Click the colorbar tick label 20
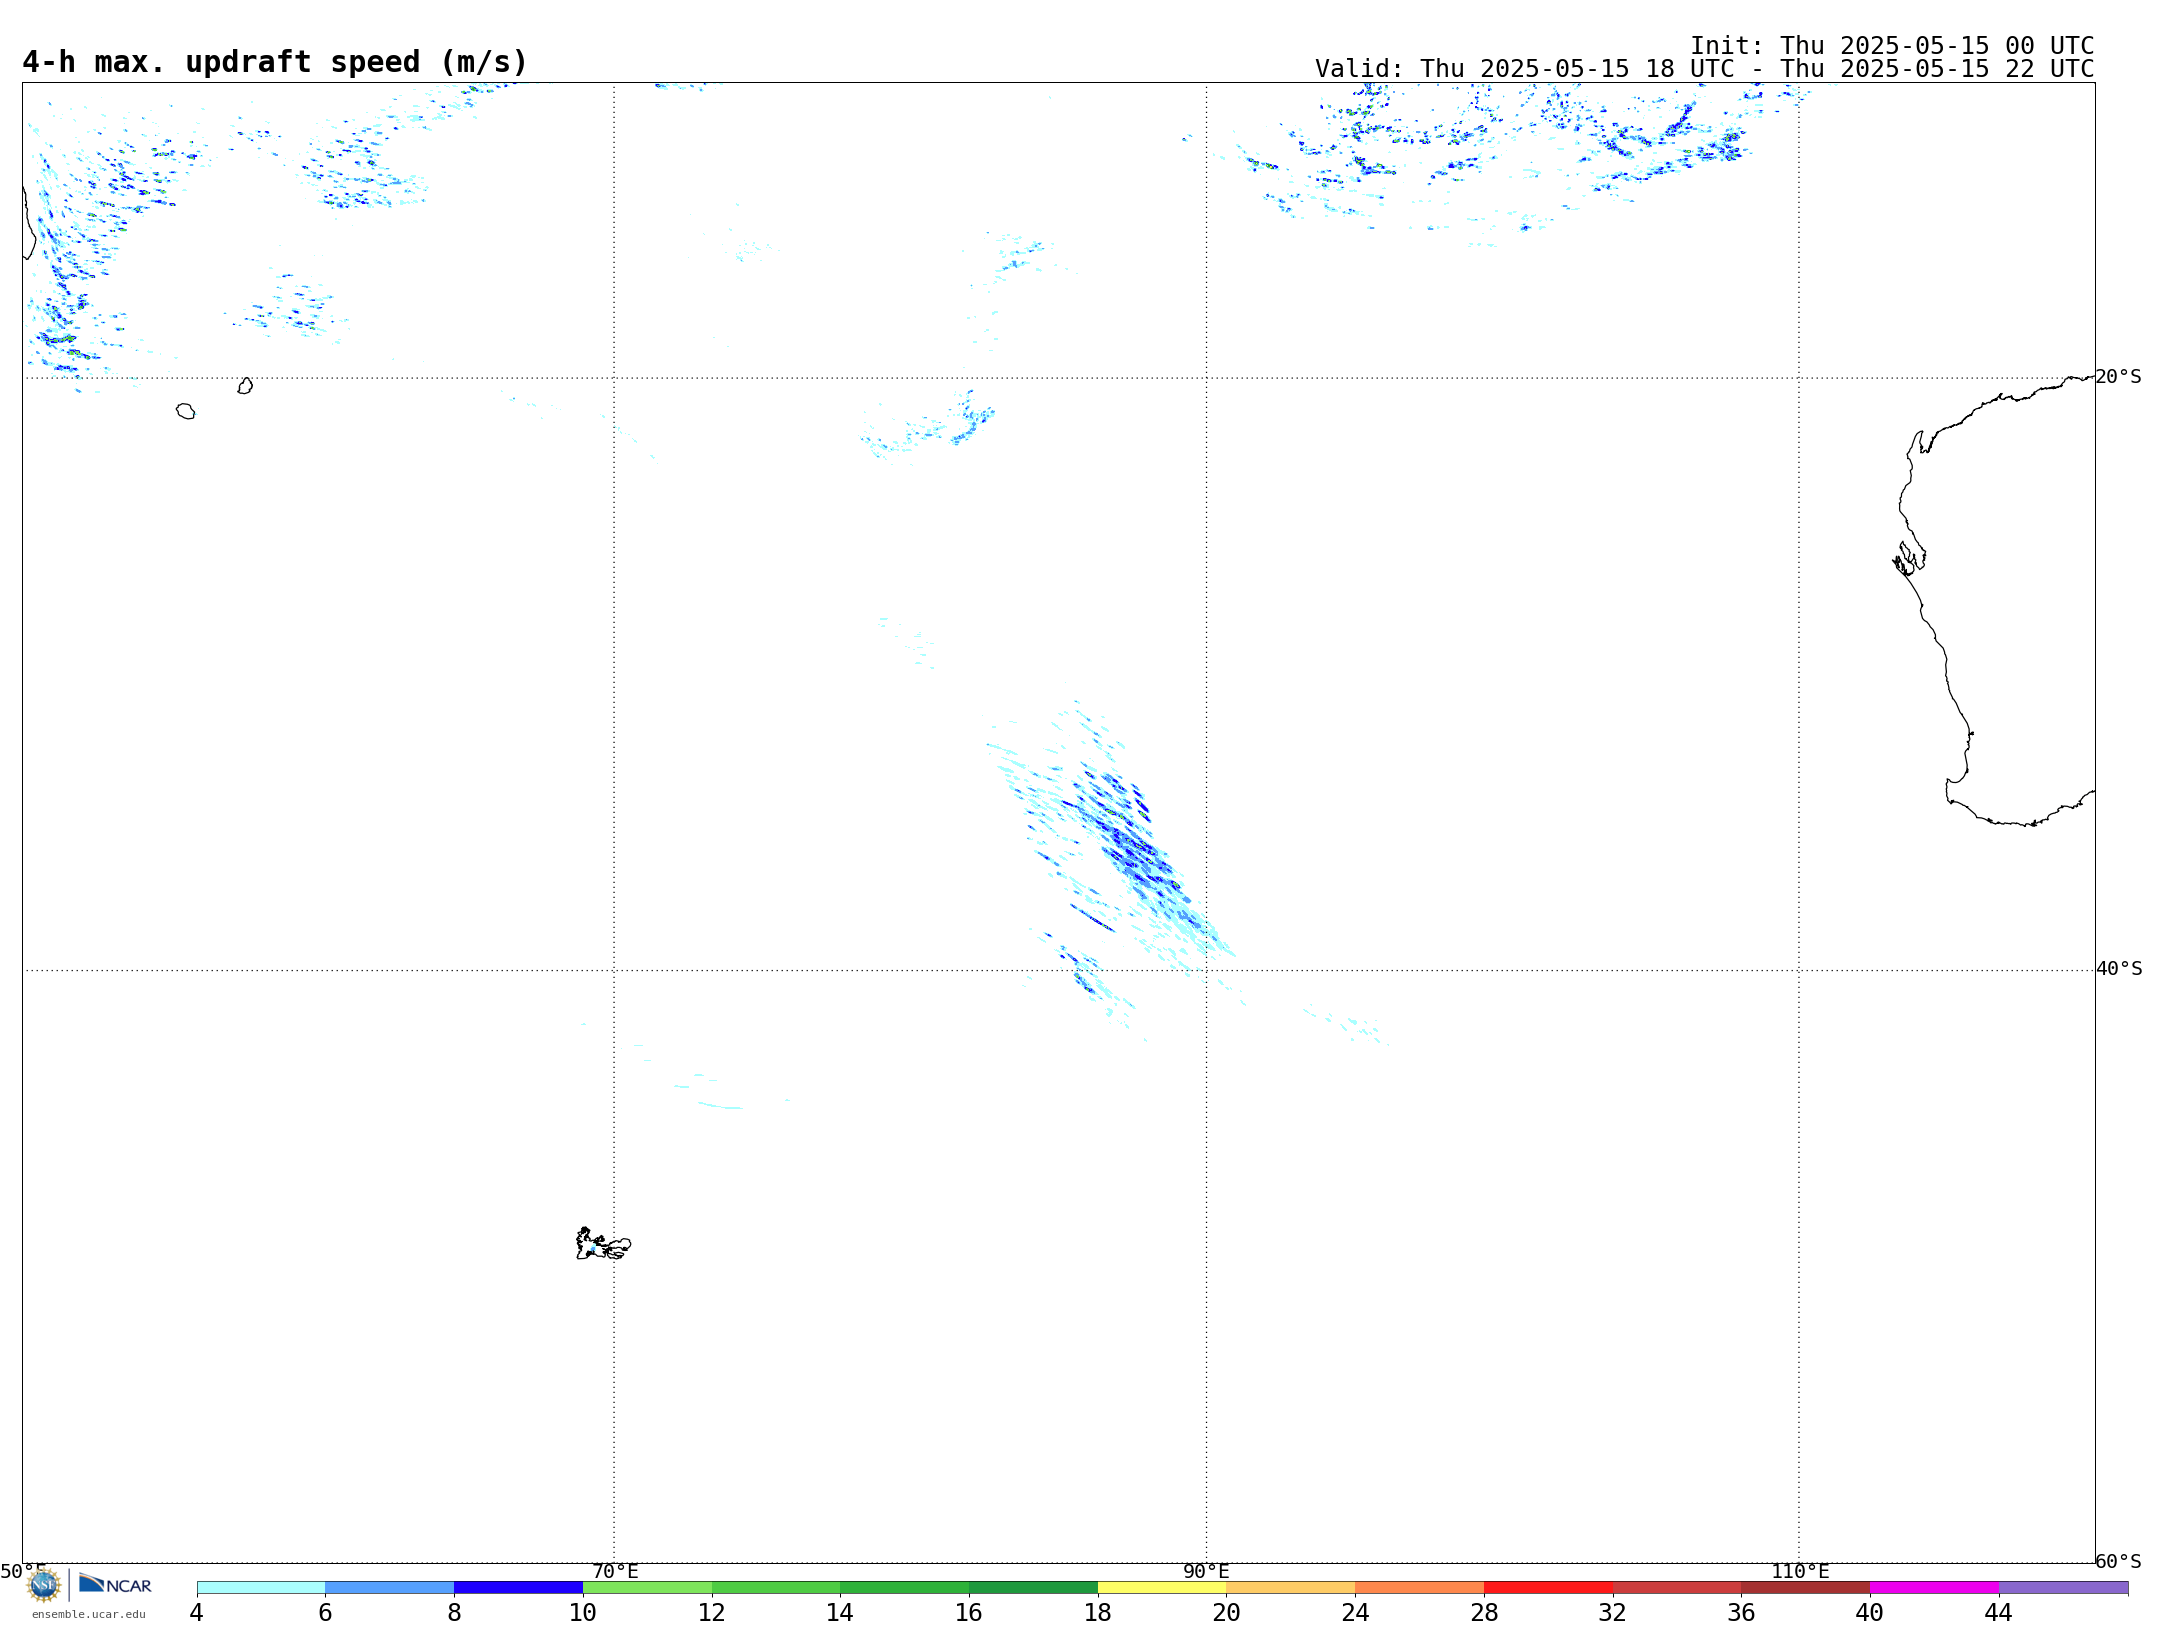The height and width of the screenshot is (1626, 2160). (x=1227, y=1612)
